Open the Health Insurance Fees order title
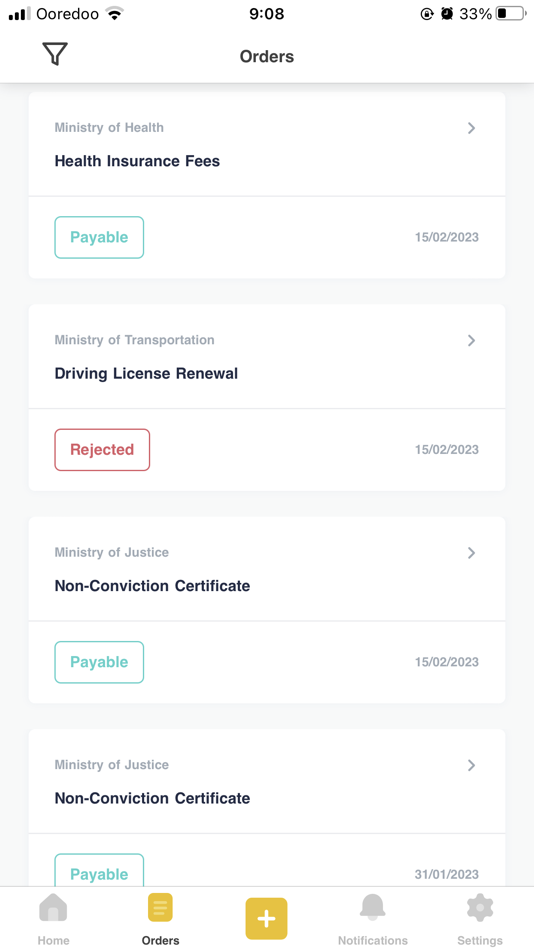This screenshot has width=534, height=950. click(x=137, y=161)
